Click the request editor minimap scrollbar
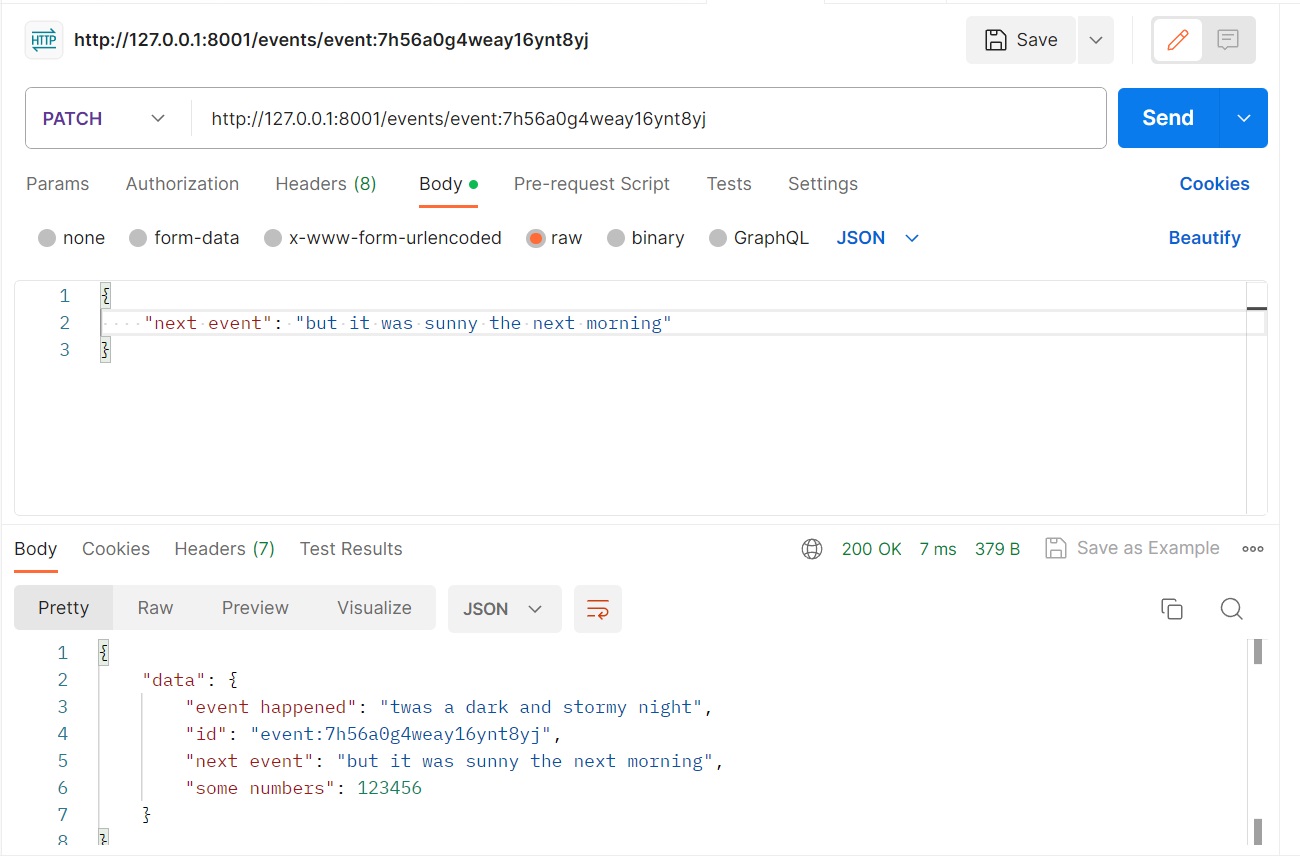Image resolution: width=1300 pixels, height=864 pixels. coord(1257,398)
